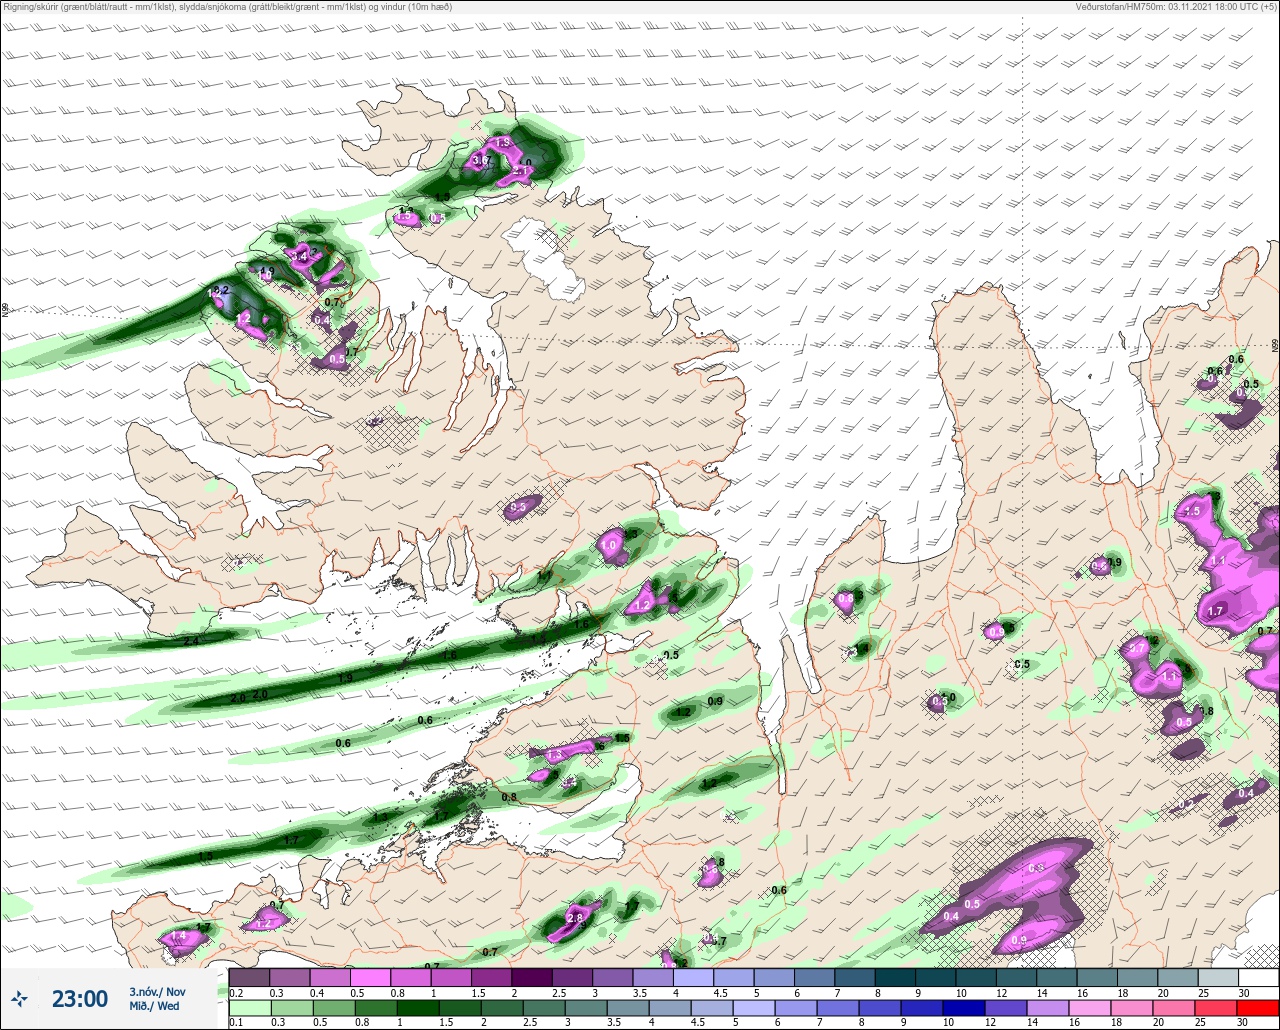Select the white 30 swatch ending the upper legend row
The image size is (1280, 1030).
point(1258,977)
